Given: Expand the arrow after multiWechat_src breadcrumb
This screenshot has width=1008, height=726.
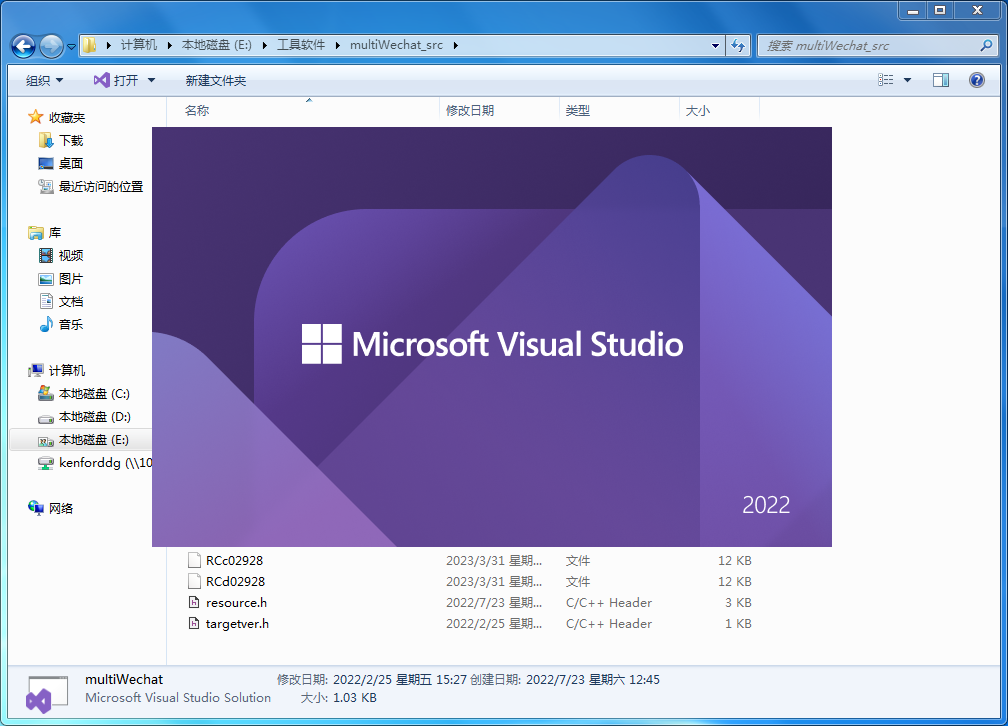Looking at the screenshot, I should 455,45.
